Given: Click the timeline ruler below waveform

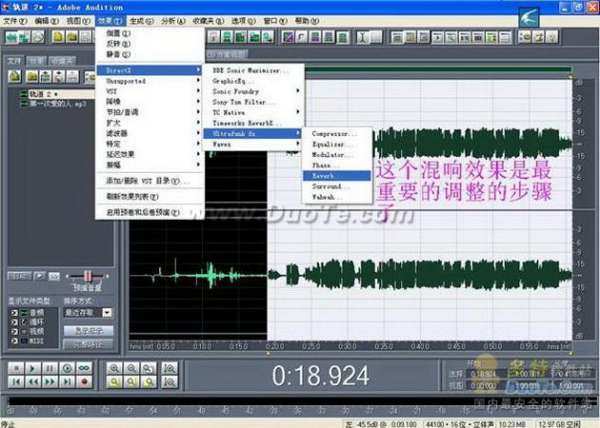Looking at the screenshot, I should click(x=350, y=347).
